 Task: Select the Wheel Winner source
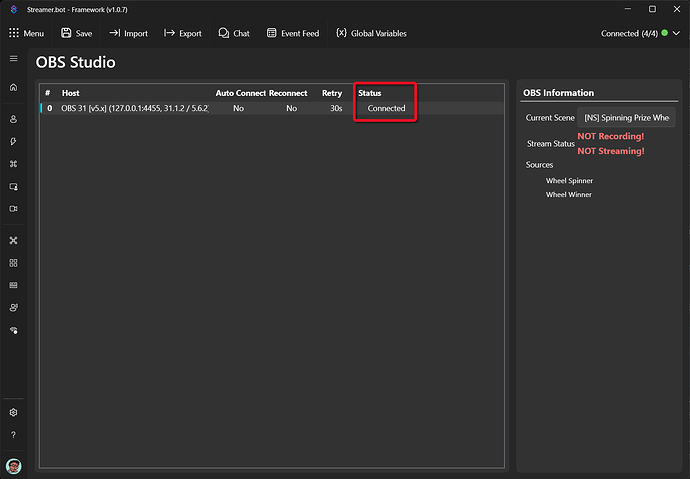point(569,194)
